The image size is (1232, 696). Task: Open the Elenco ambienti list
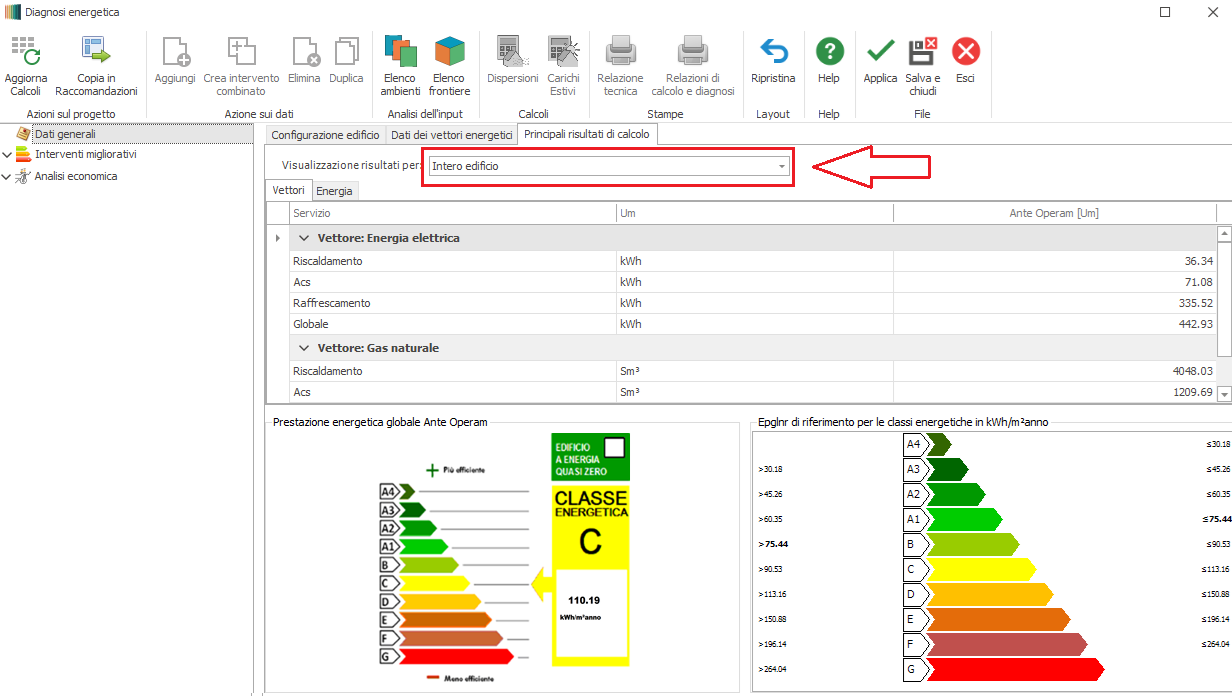pos(400,52)
